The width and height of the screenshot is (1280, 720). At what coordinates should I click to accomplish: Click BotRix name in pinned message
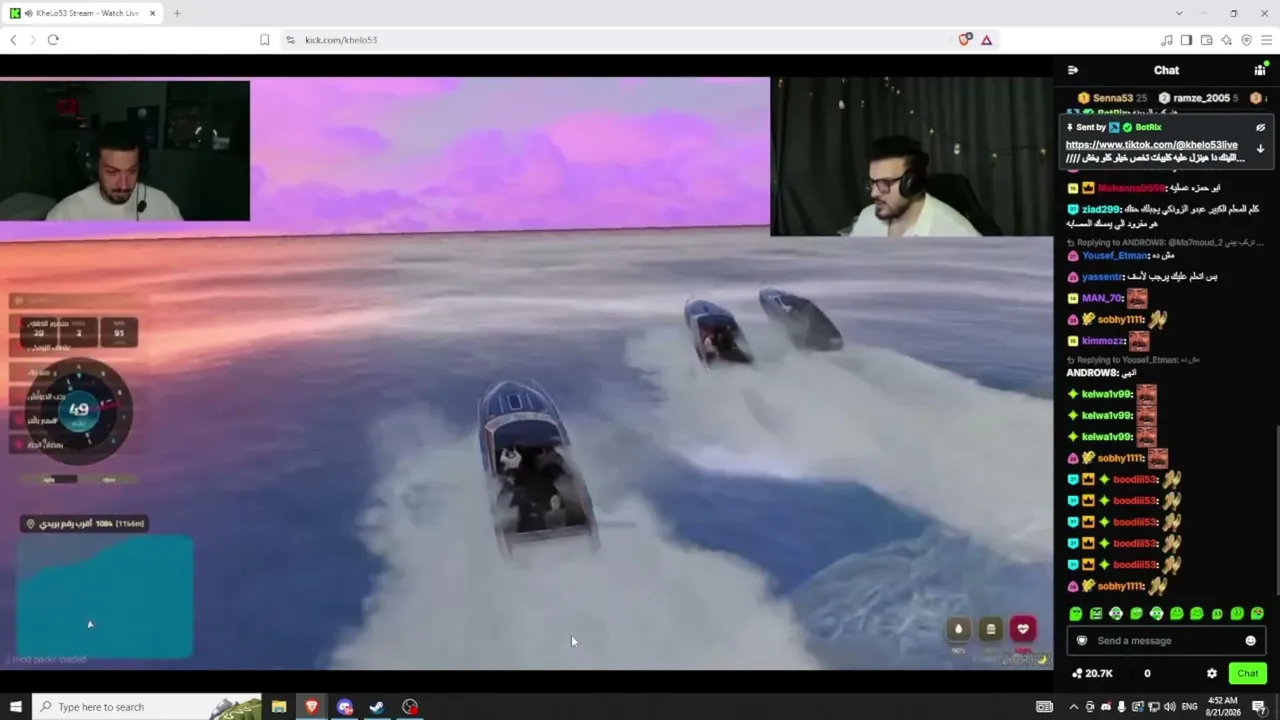coord(1148,128)
